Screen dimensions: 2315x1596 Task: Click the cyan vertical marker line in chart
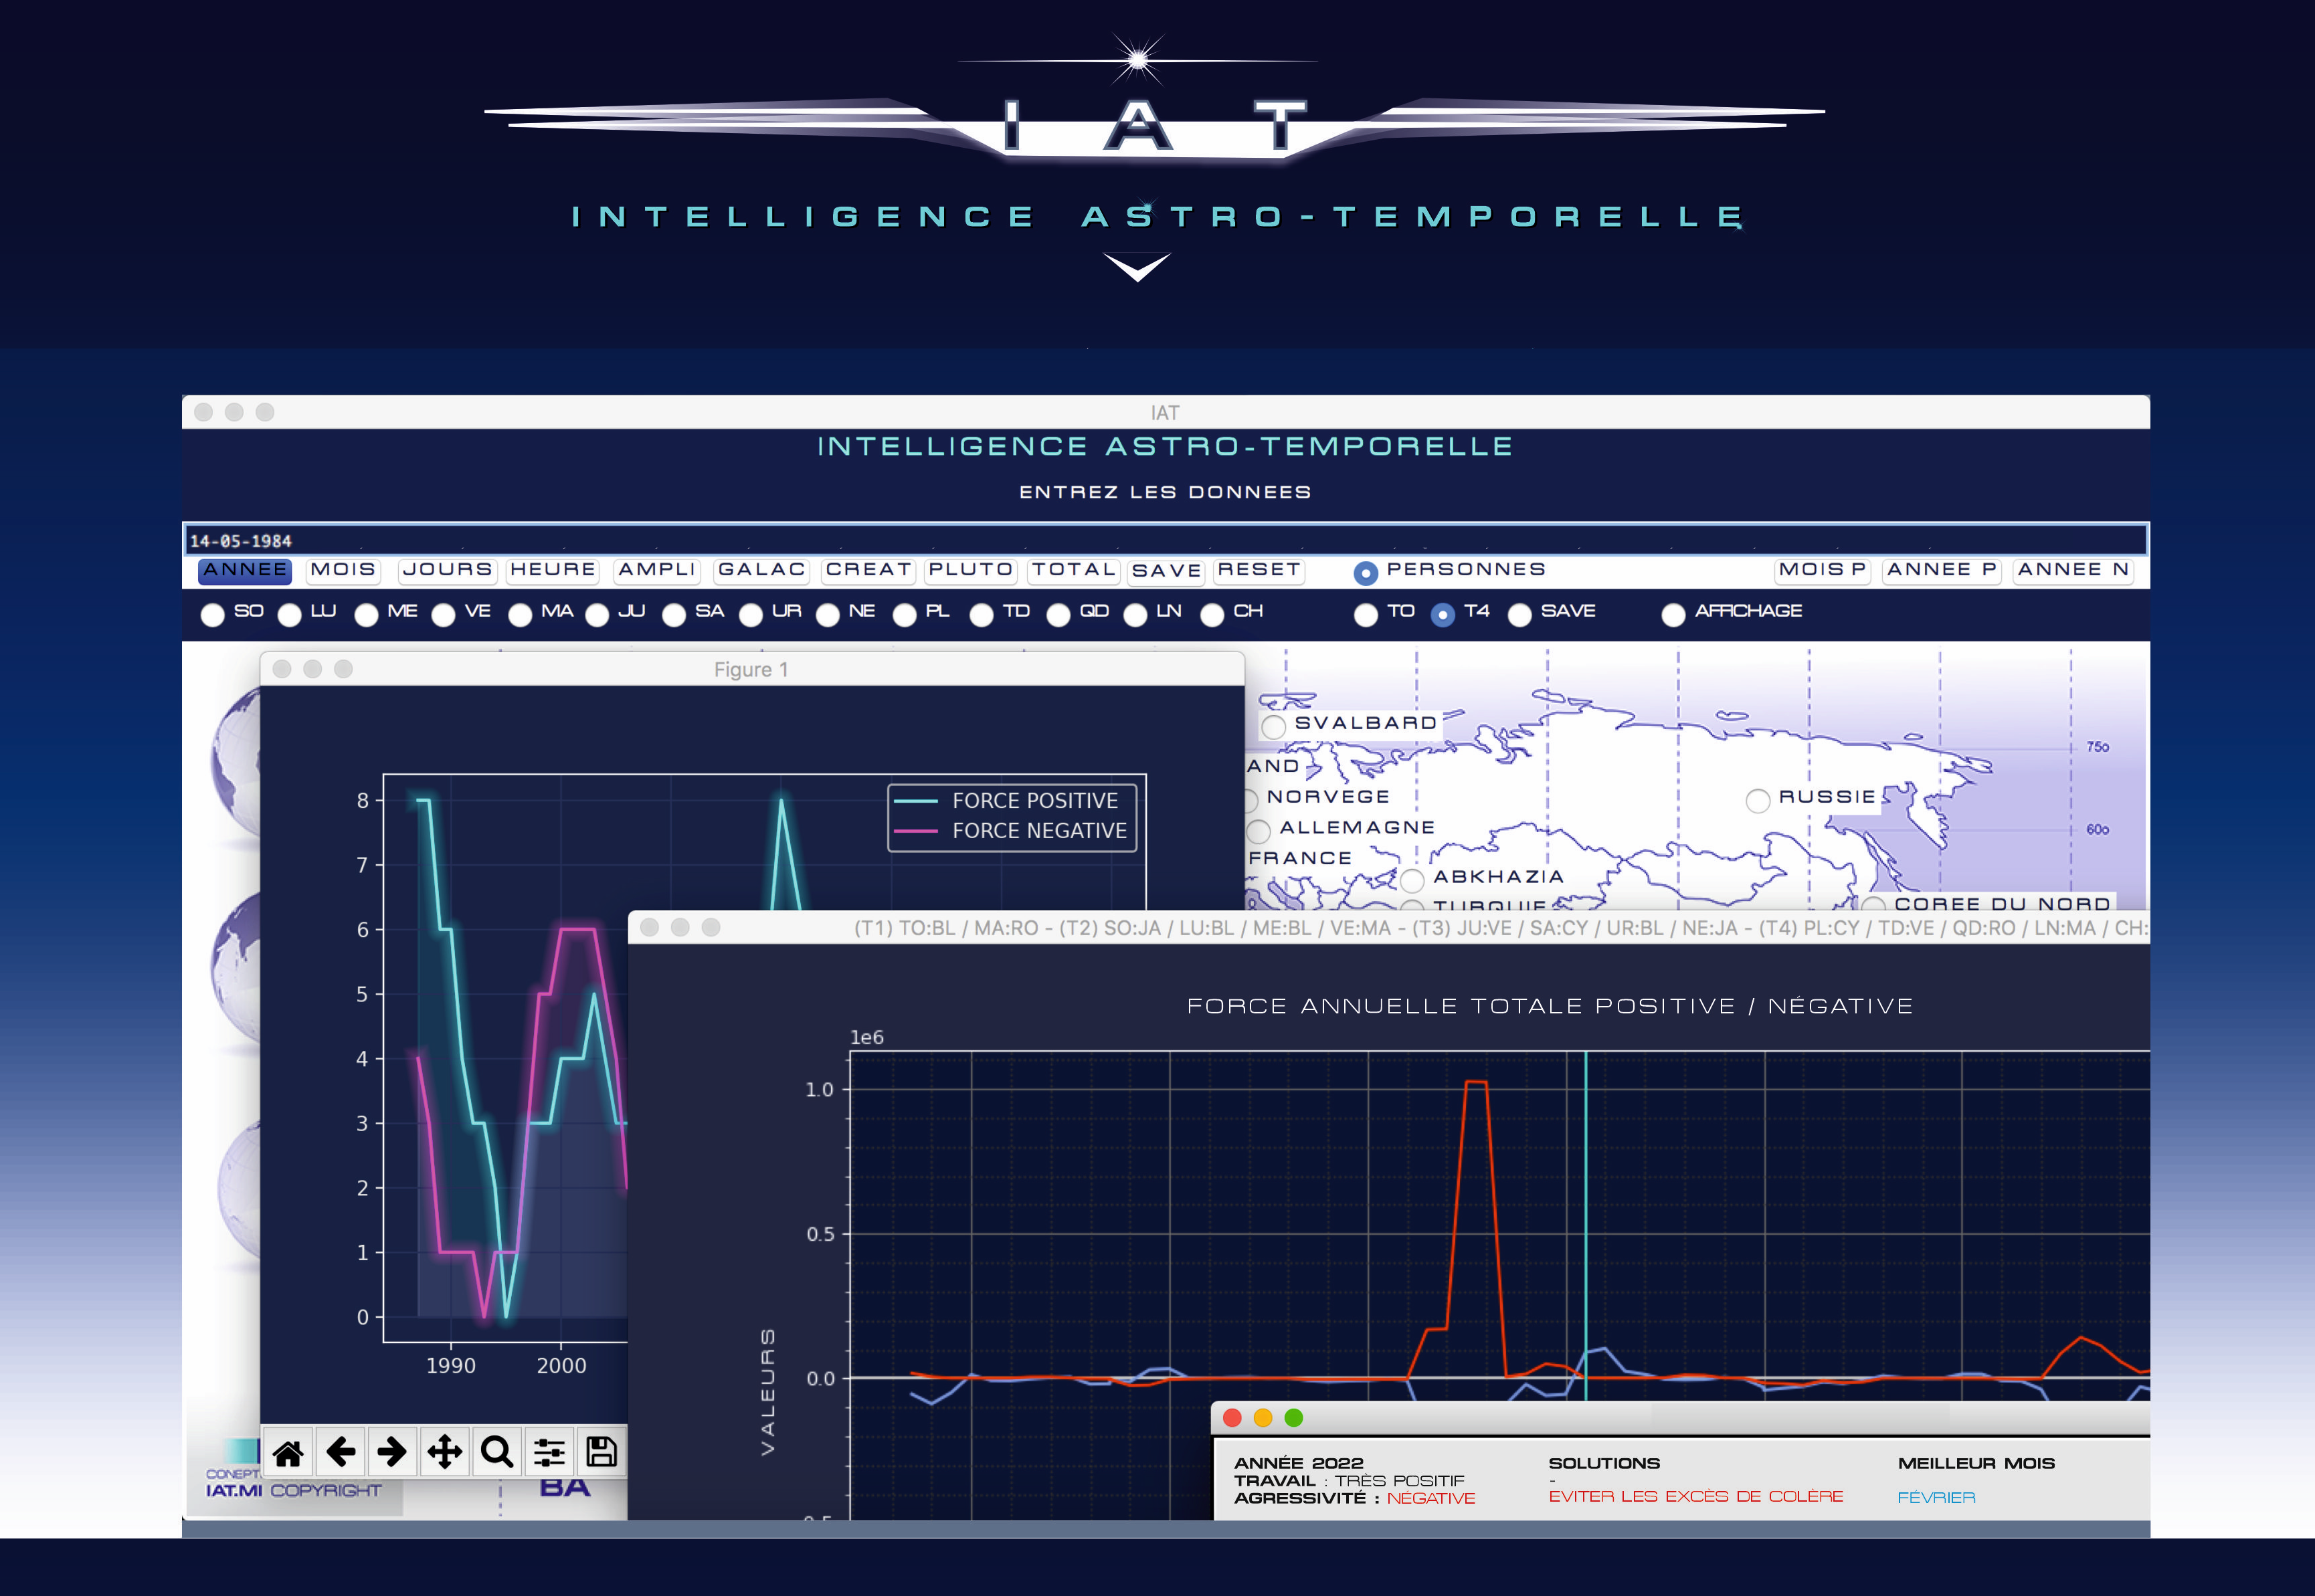click(x=1585, y=1225)
